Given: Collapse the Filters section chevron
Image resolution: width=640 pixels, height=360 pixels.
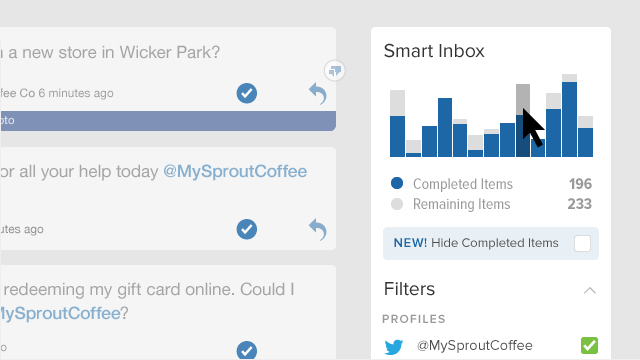Looking at the screenshot, I should pos(590,291).
